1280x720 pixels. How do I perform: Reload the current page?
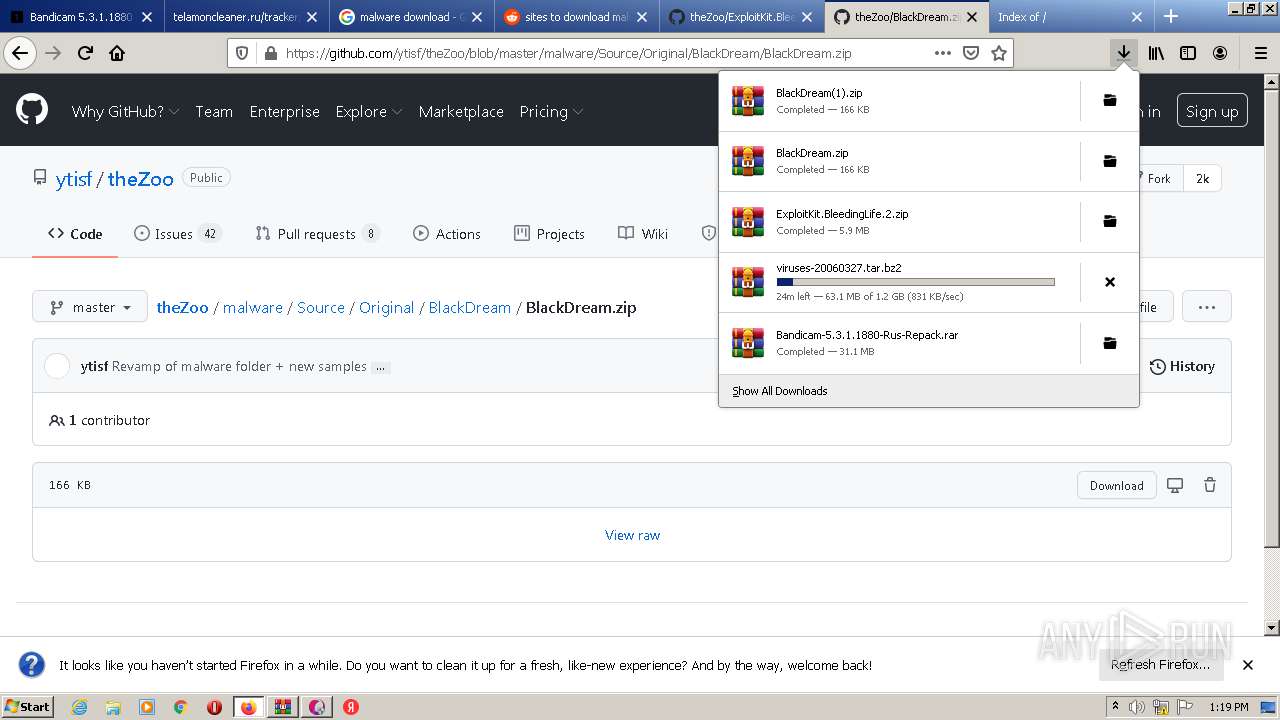click(x=86, y=53)
